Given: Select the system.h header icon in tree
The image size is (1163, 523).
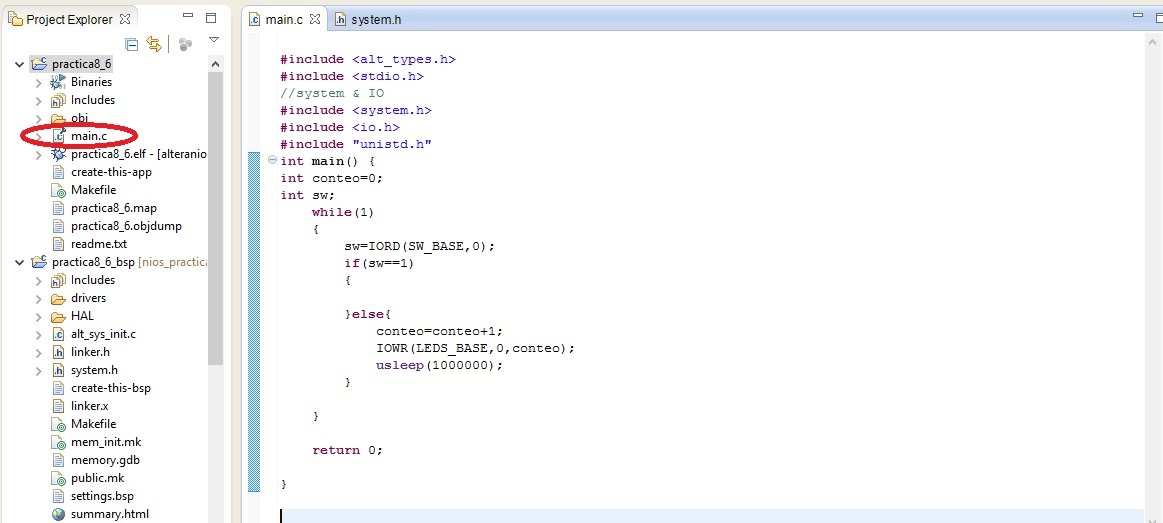Looking at the screenshot, I should 58,370.
